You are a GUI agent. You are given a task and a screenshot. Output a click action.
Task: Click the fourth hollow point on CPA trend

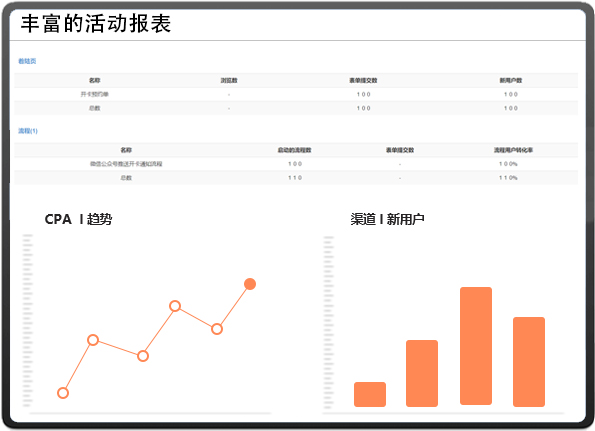point(175,306)
